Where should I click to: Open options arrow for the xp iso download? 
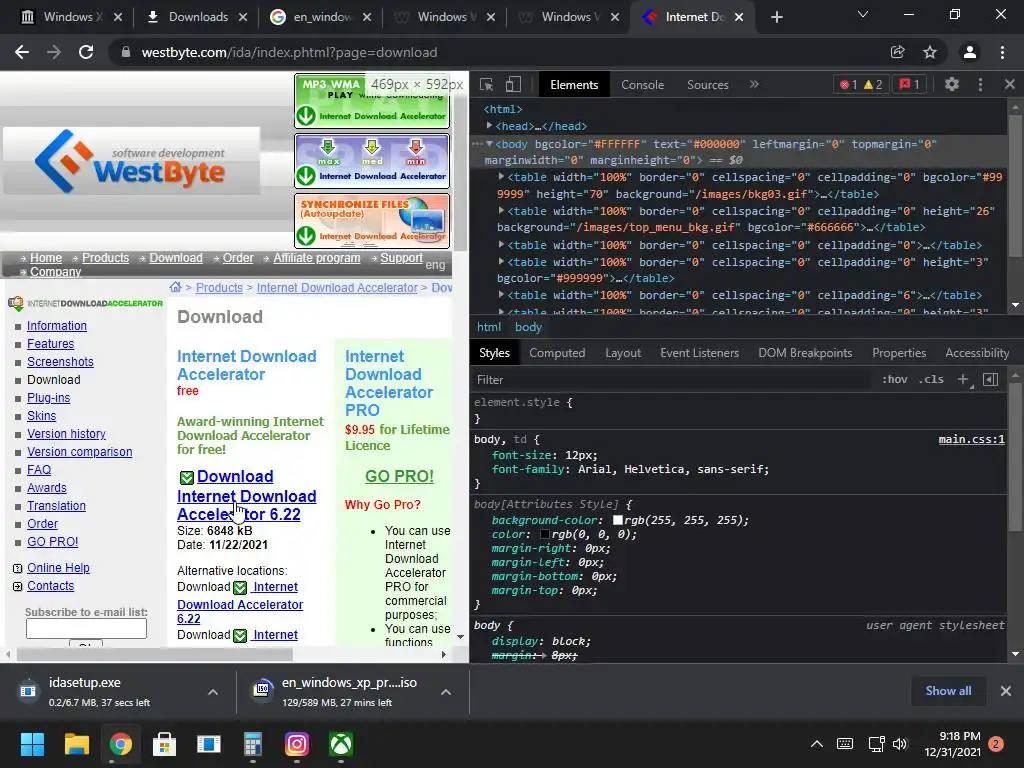point(446,692)
